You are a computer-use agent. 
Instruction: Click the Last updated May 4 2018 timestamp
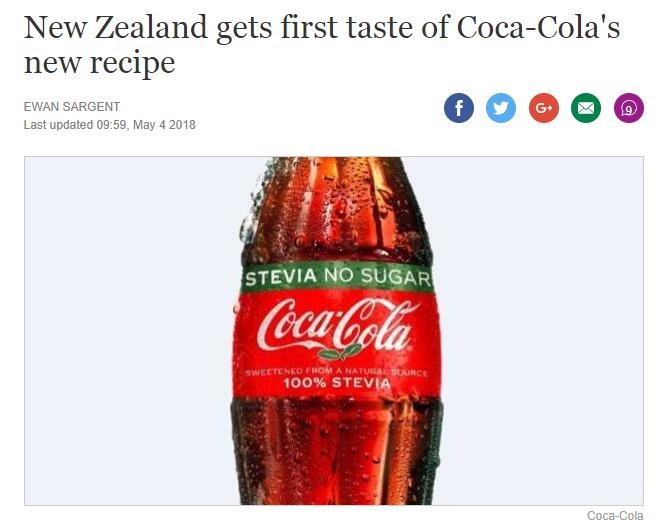click(109, 125)
